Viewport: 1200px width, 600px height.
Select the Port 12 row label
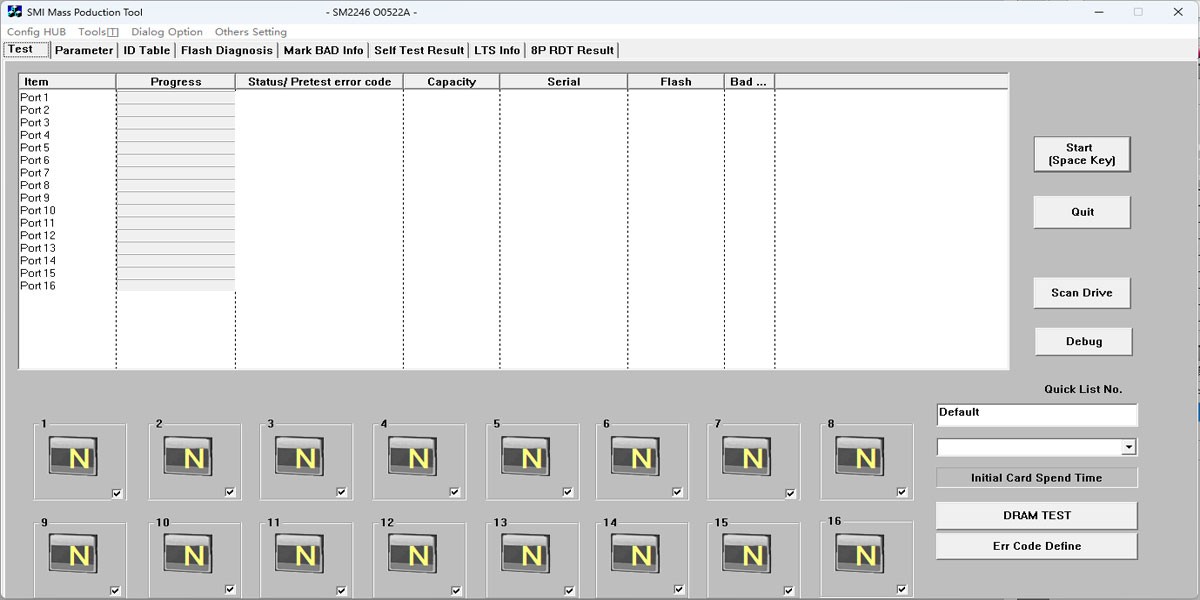click(x=38, y=235)
